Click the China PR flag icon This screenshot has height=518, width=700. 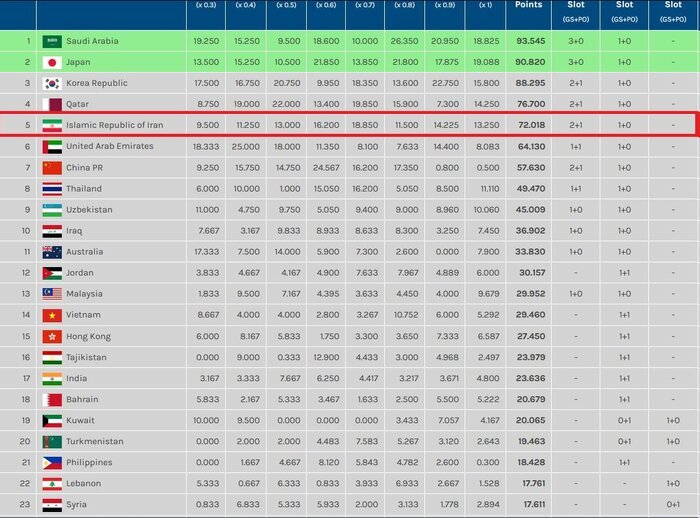point(52,168)
